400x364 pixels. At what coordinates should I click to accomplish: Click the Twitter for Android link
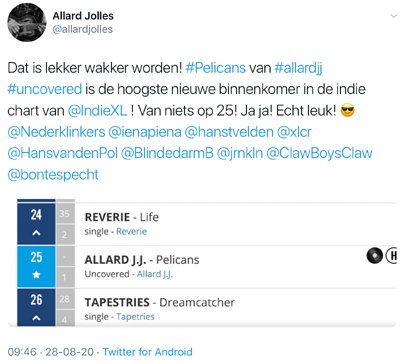tap(147, 352)
